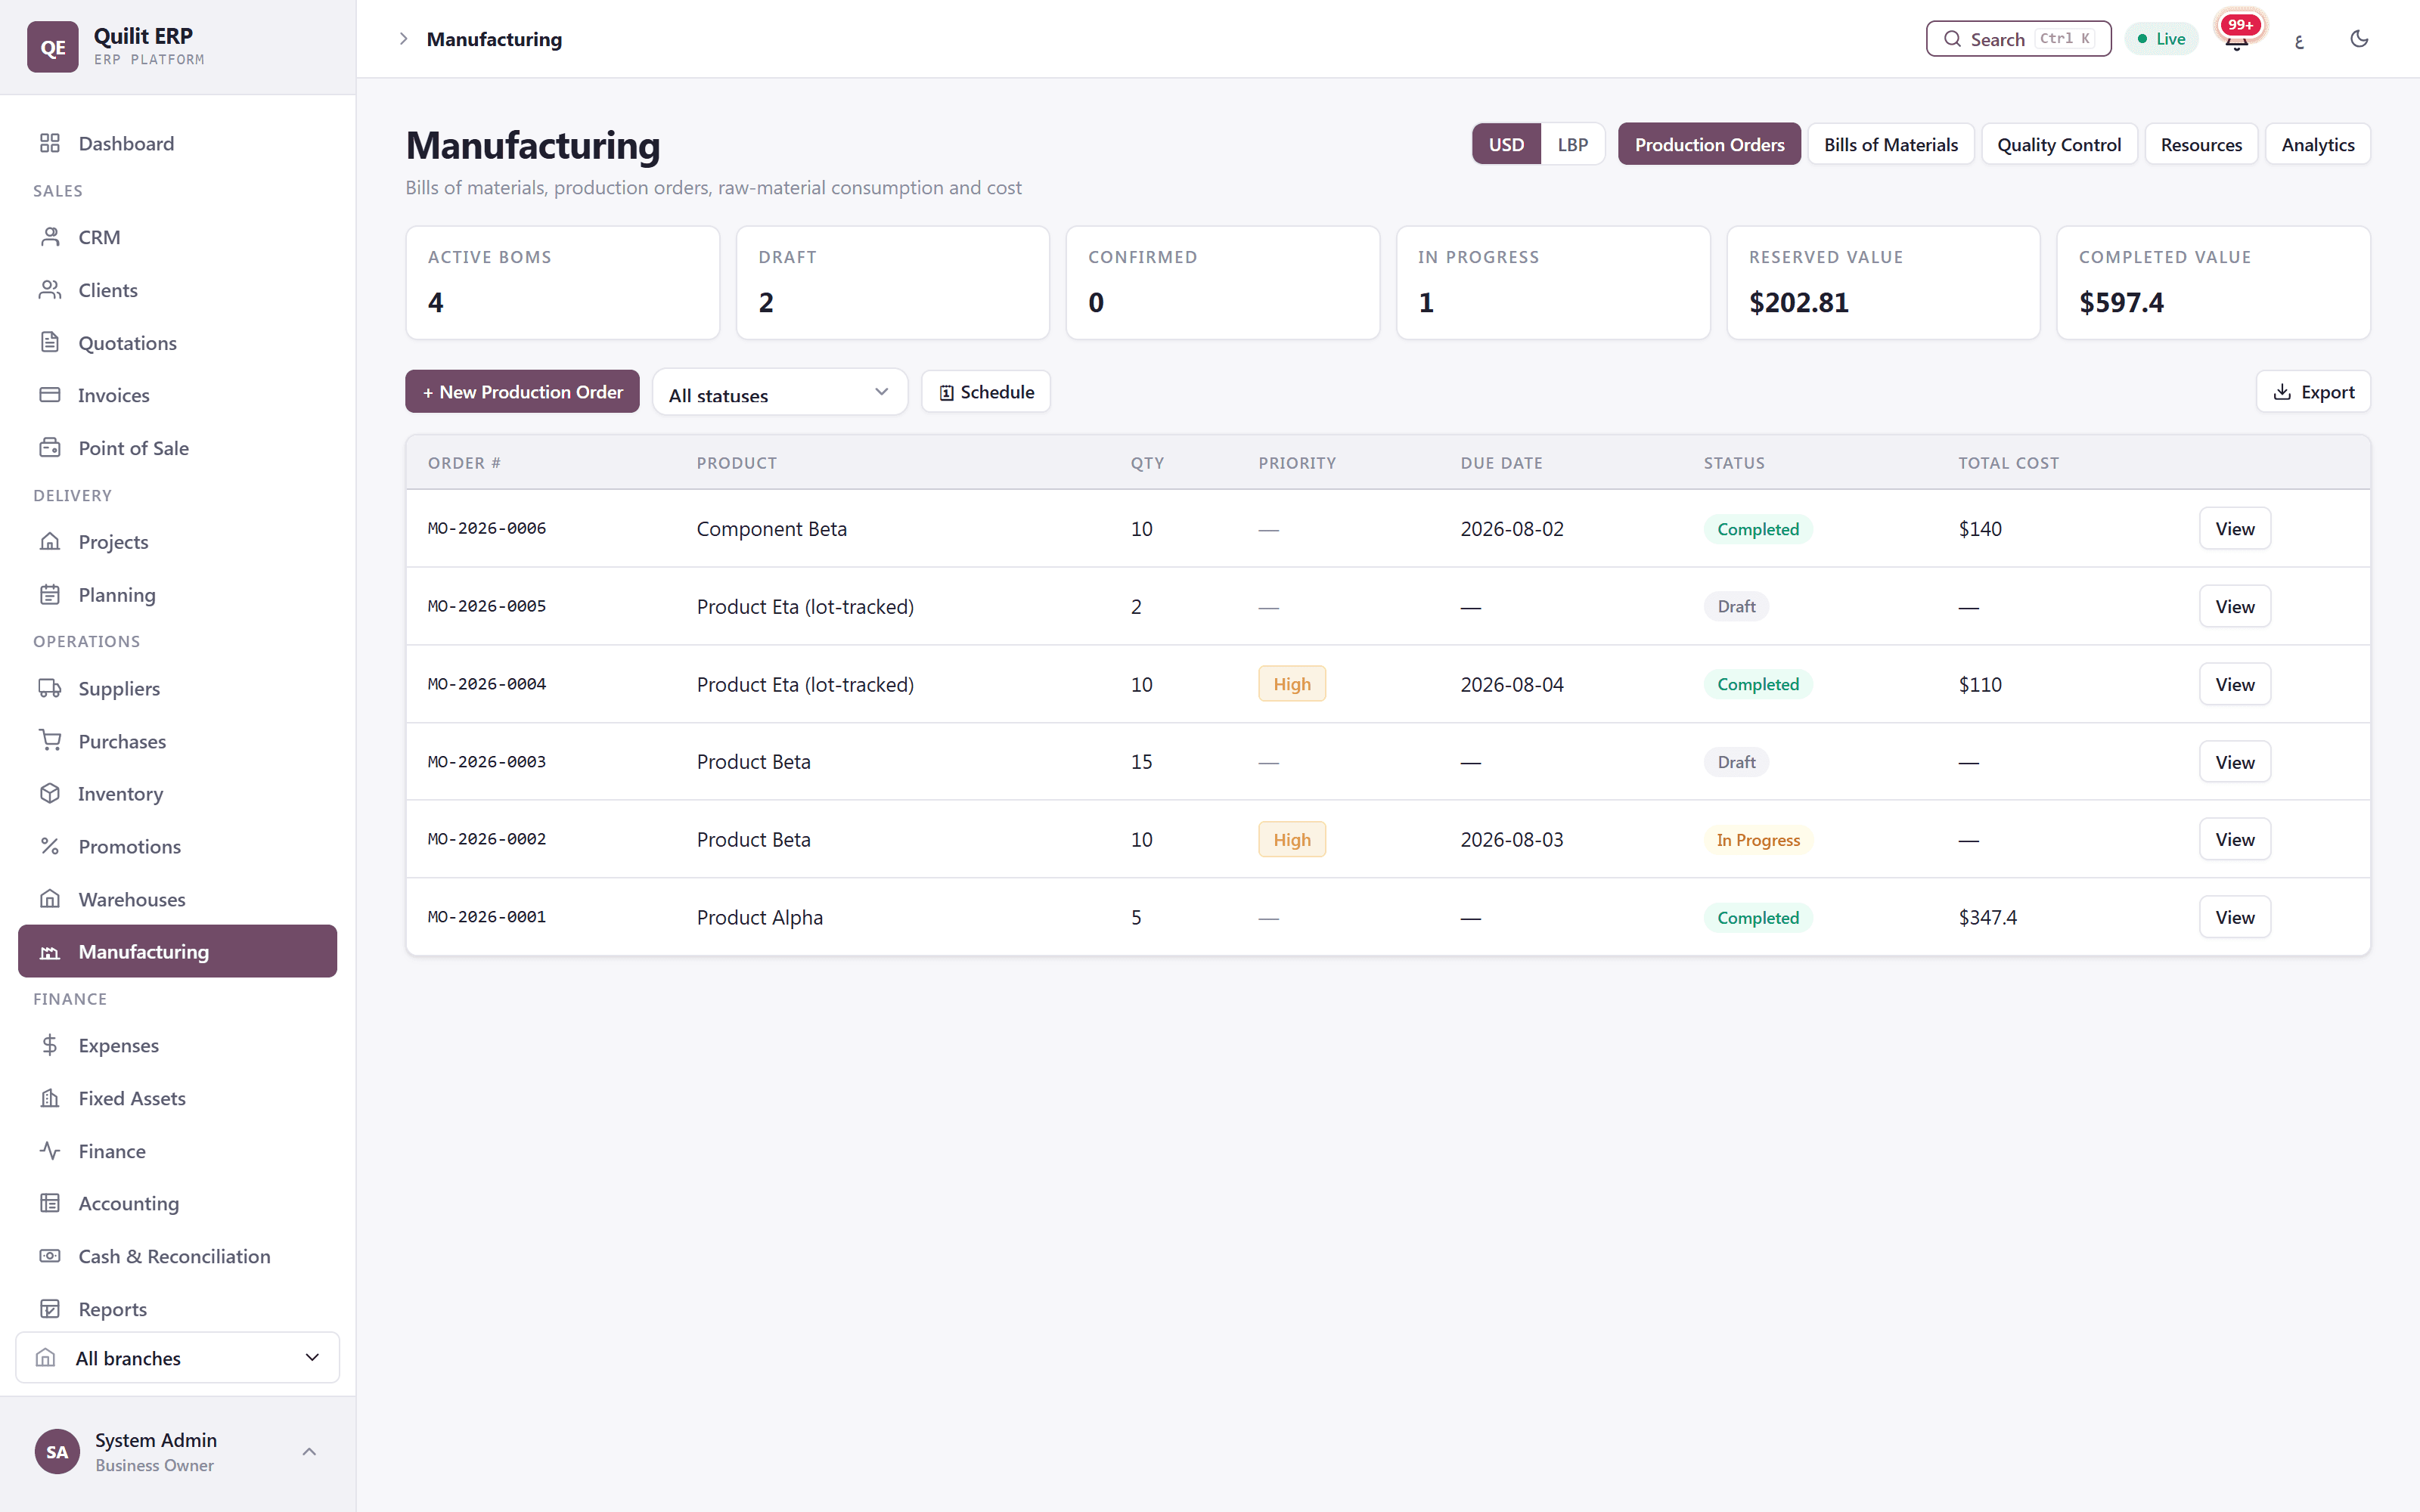This screenshot has width=2420, height=1512.
Task: Click the product name Component Beta
Action: (x=771, y=528)
